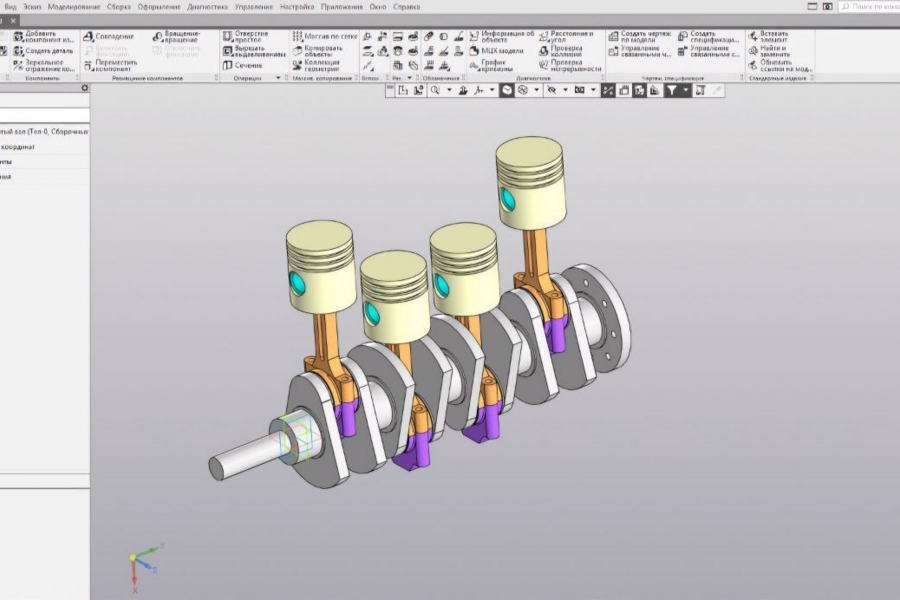Open the Моделирование menu
Image resolution: width=900 pixels, height=600 pixels.
74,7
